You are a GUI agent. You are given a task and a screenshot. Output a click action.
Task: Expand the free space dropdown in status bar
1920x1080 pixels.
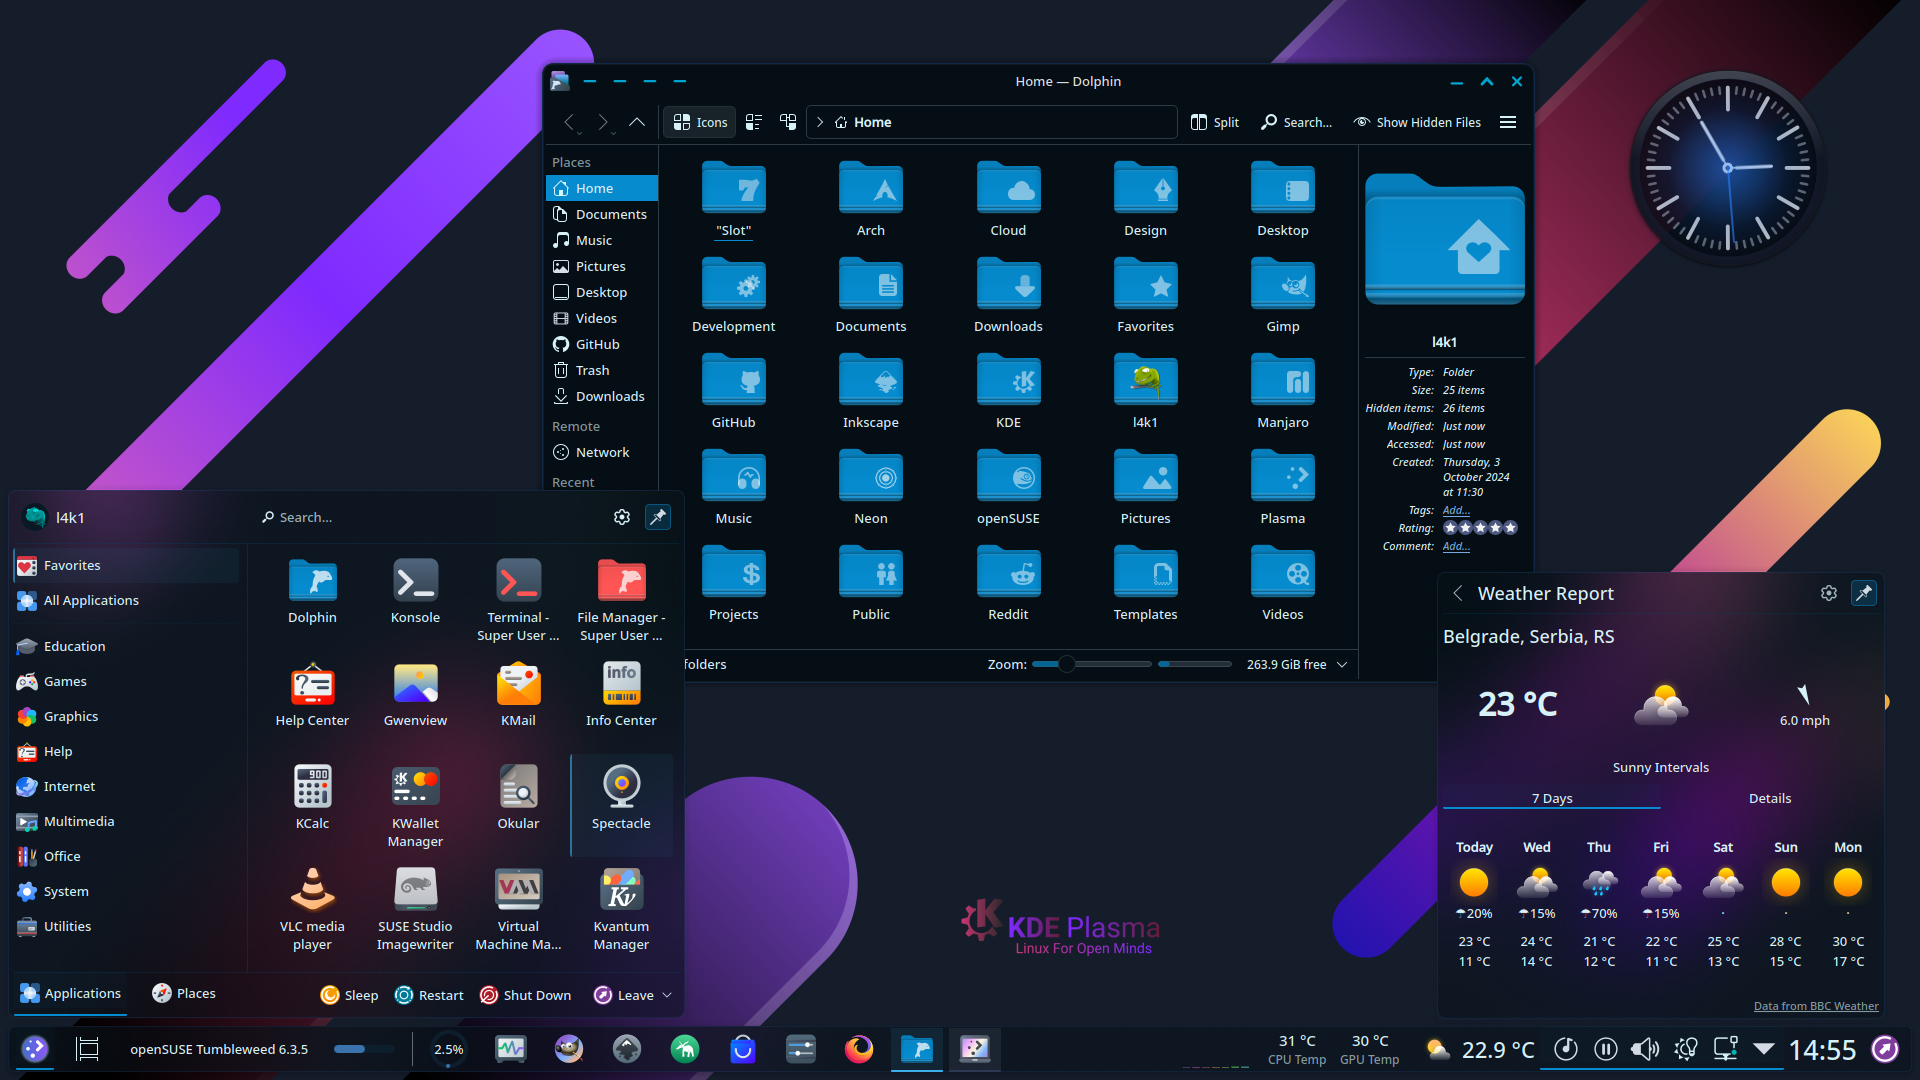click(x=1342, y=664)
